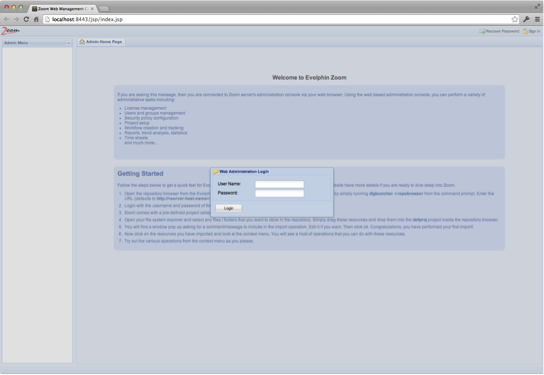This screenshot has width=544, height=375.
Task: Click the Security policy configuration bullet
Action: coord(151,118)
